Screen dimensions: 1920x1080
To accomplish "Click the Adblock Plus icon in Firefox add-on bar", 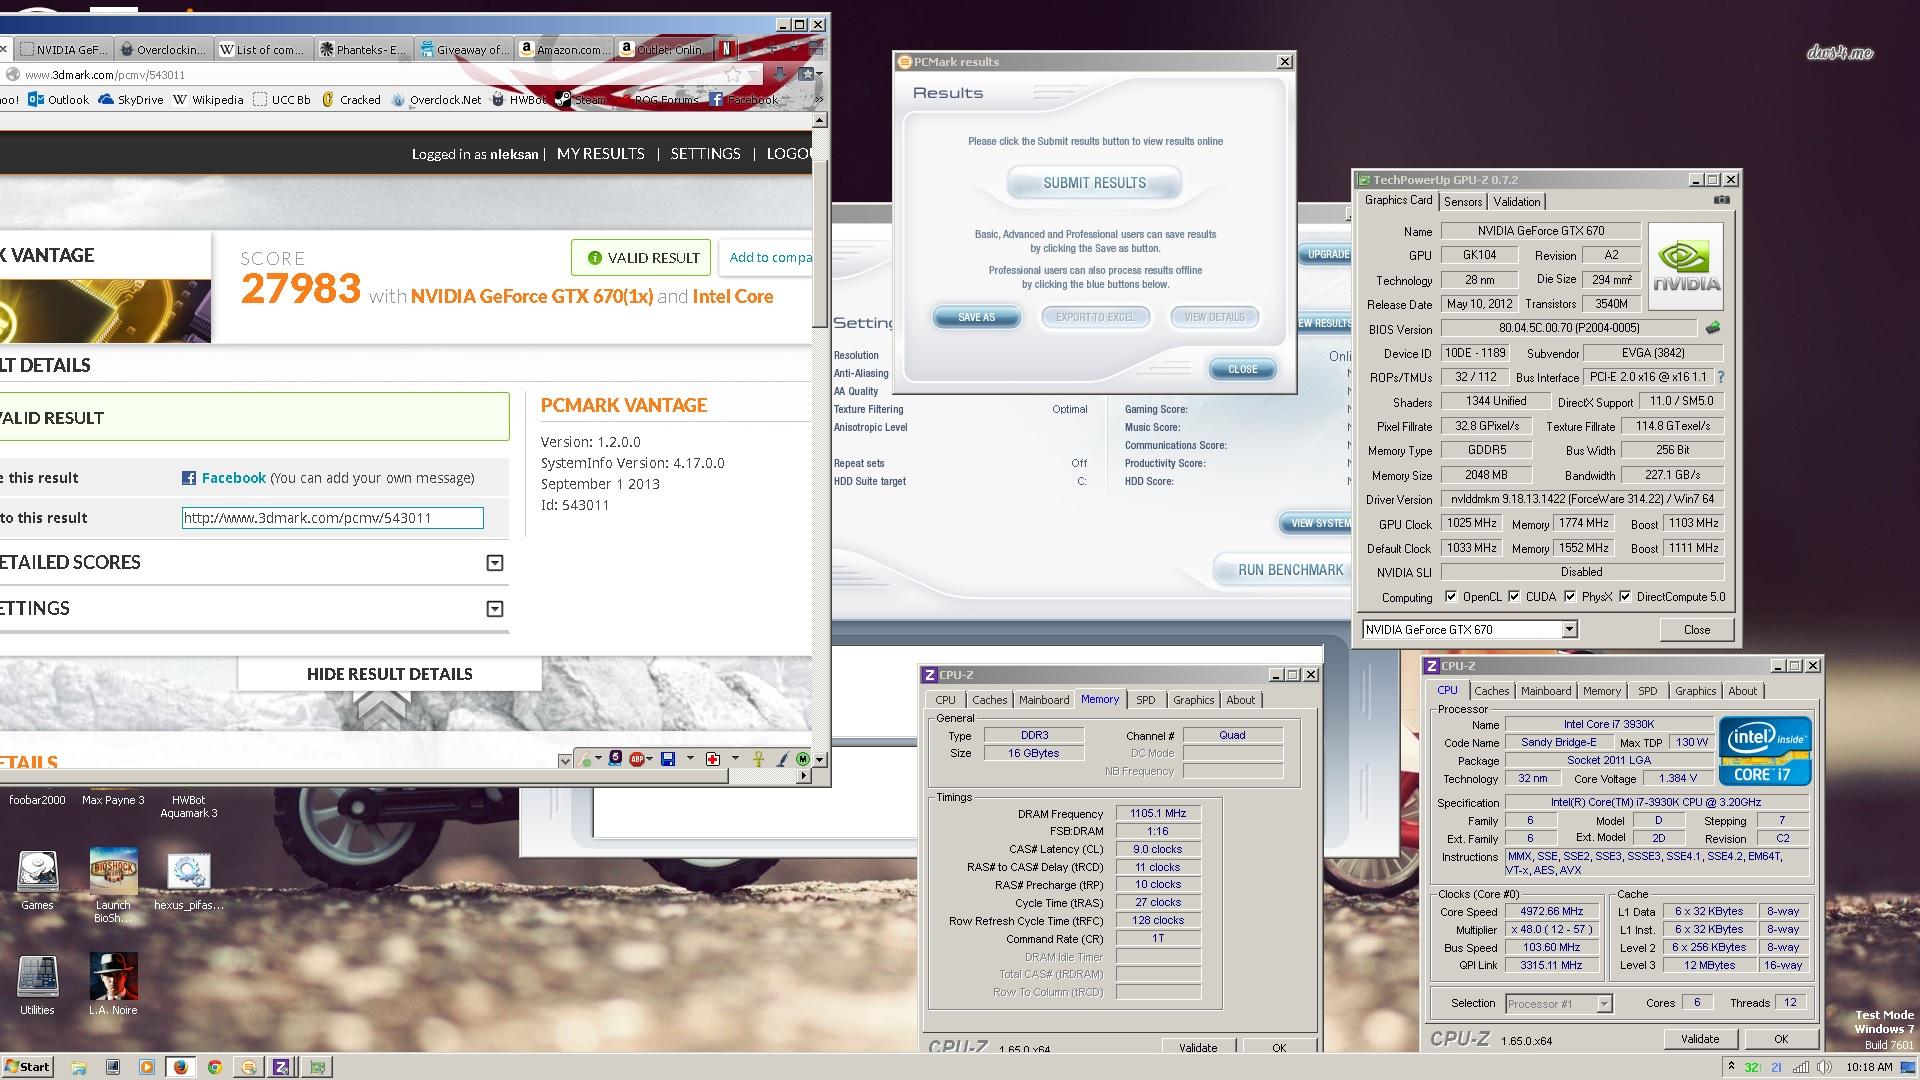I will tap(637, 759).
